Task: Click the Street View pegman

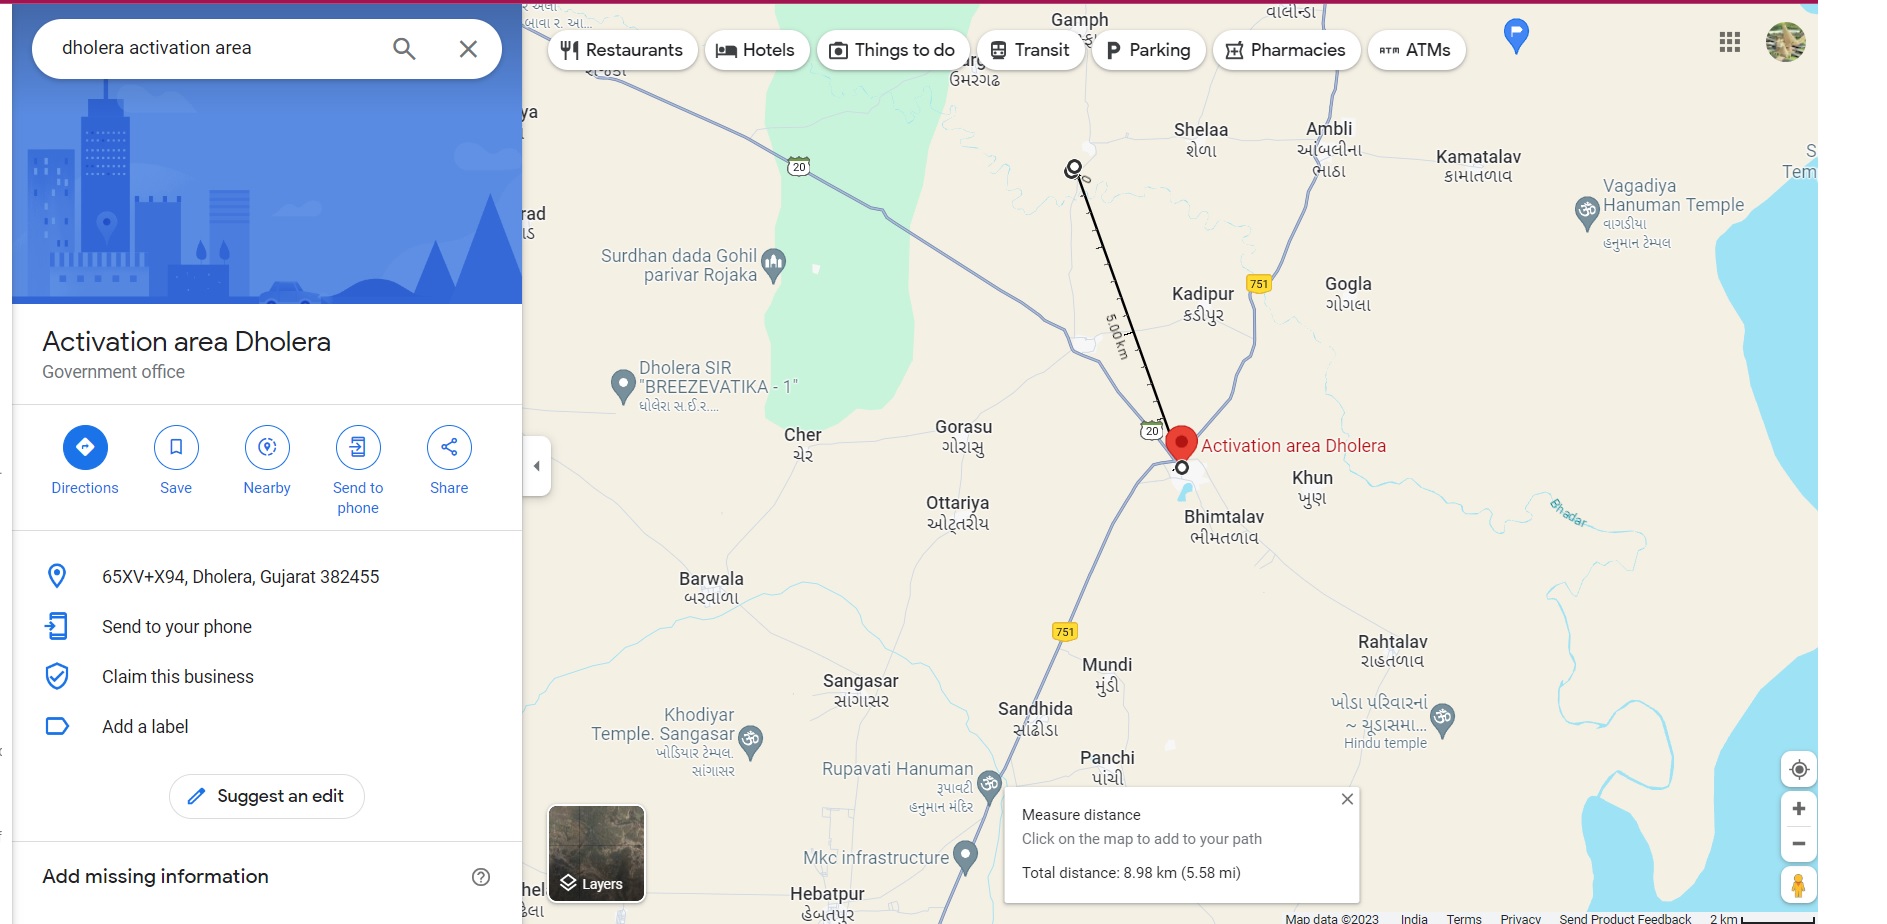Action: (1799, 885)
